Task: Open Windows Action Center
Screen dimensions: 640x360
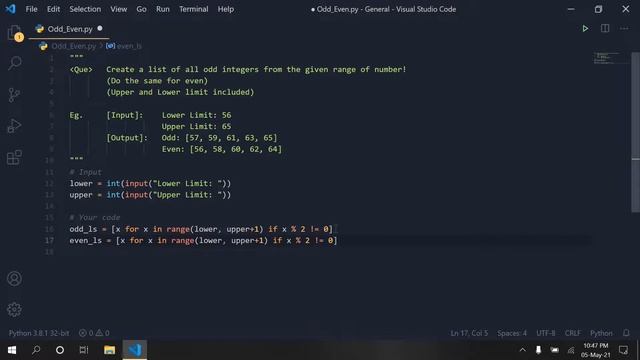Action: [623, 350]
